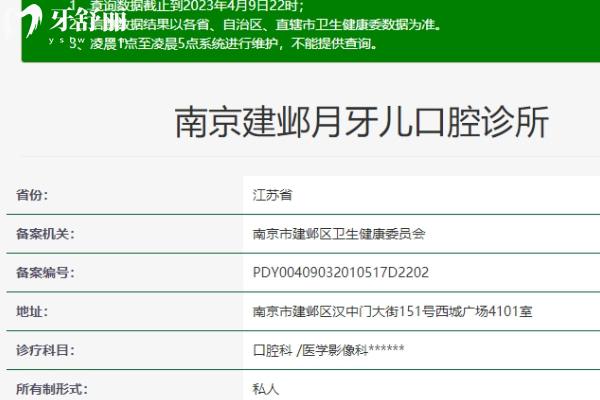Click notice line about 2023年4月9日22时 data cutoff
Screen dimensions: 600x400
tap(186, 6)
